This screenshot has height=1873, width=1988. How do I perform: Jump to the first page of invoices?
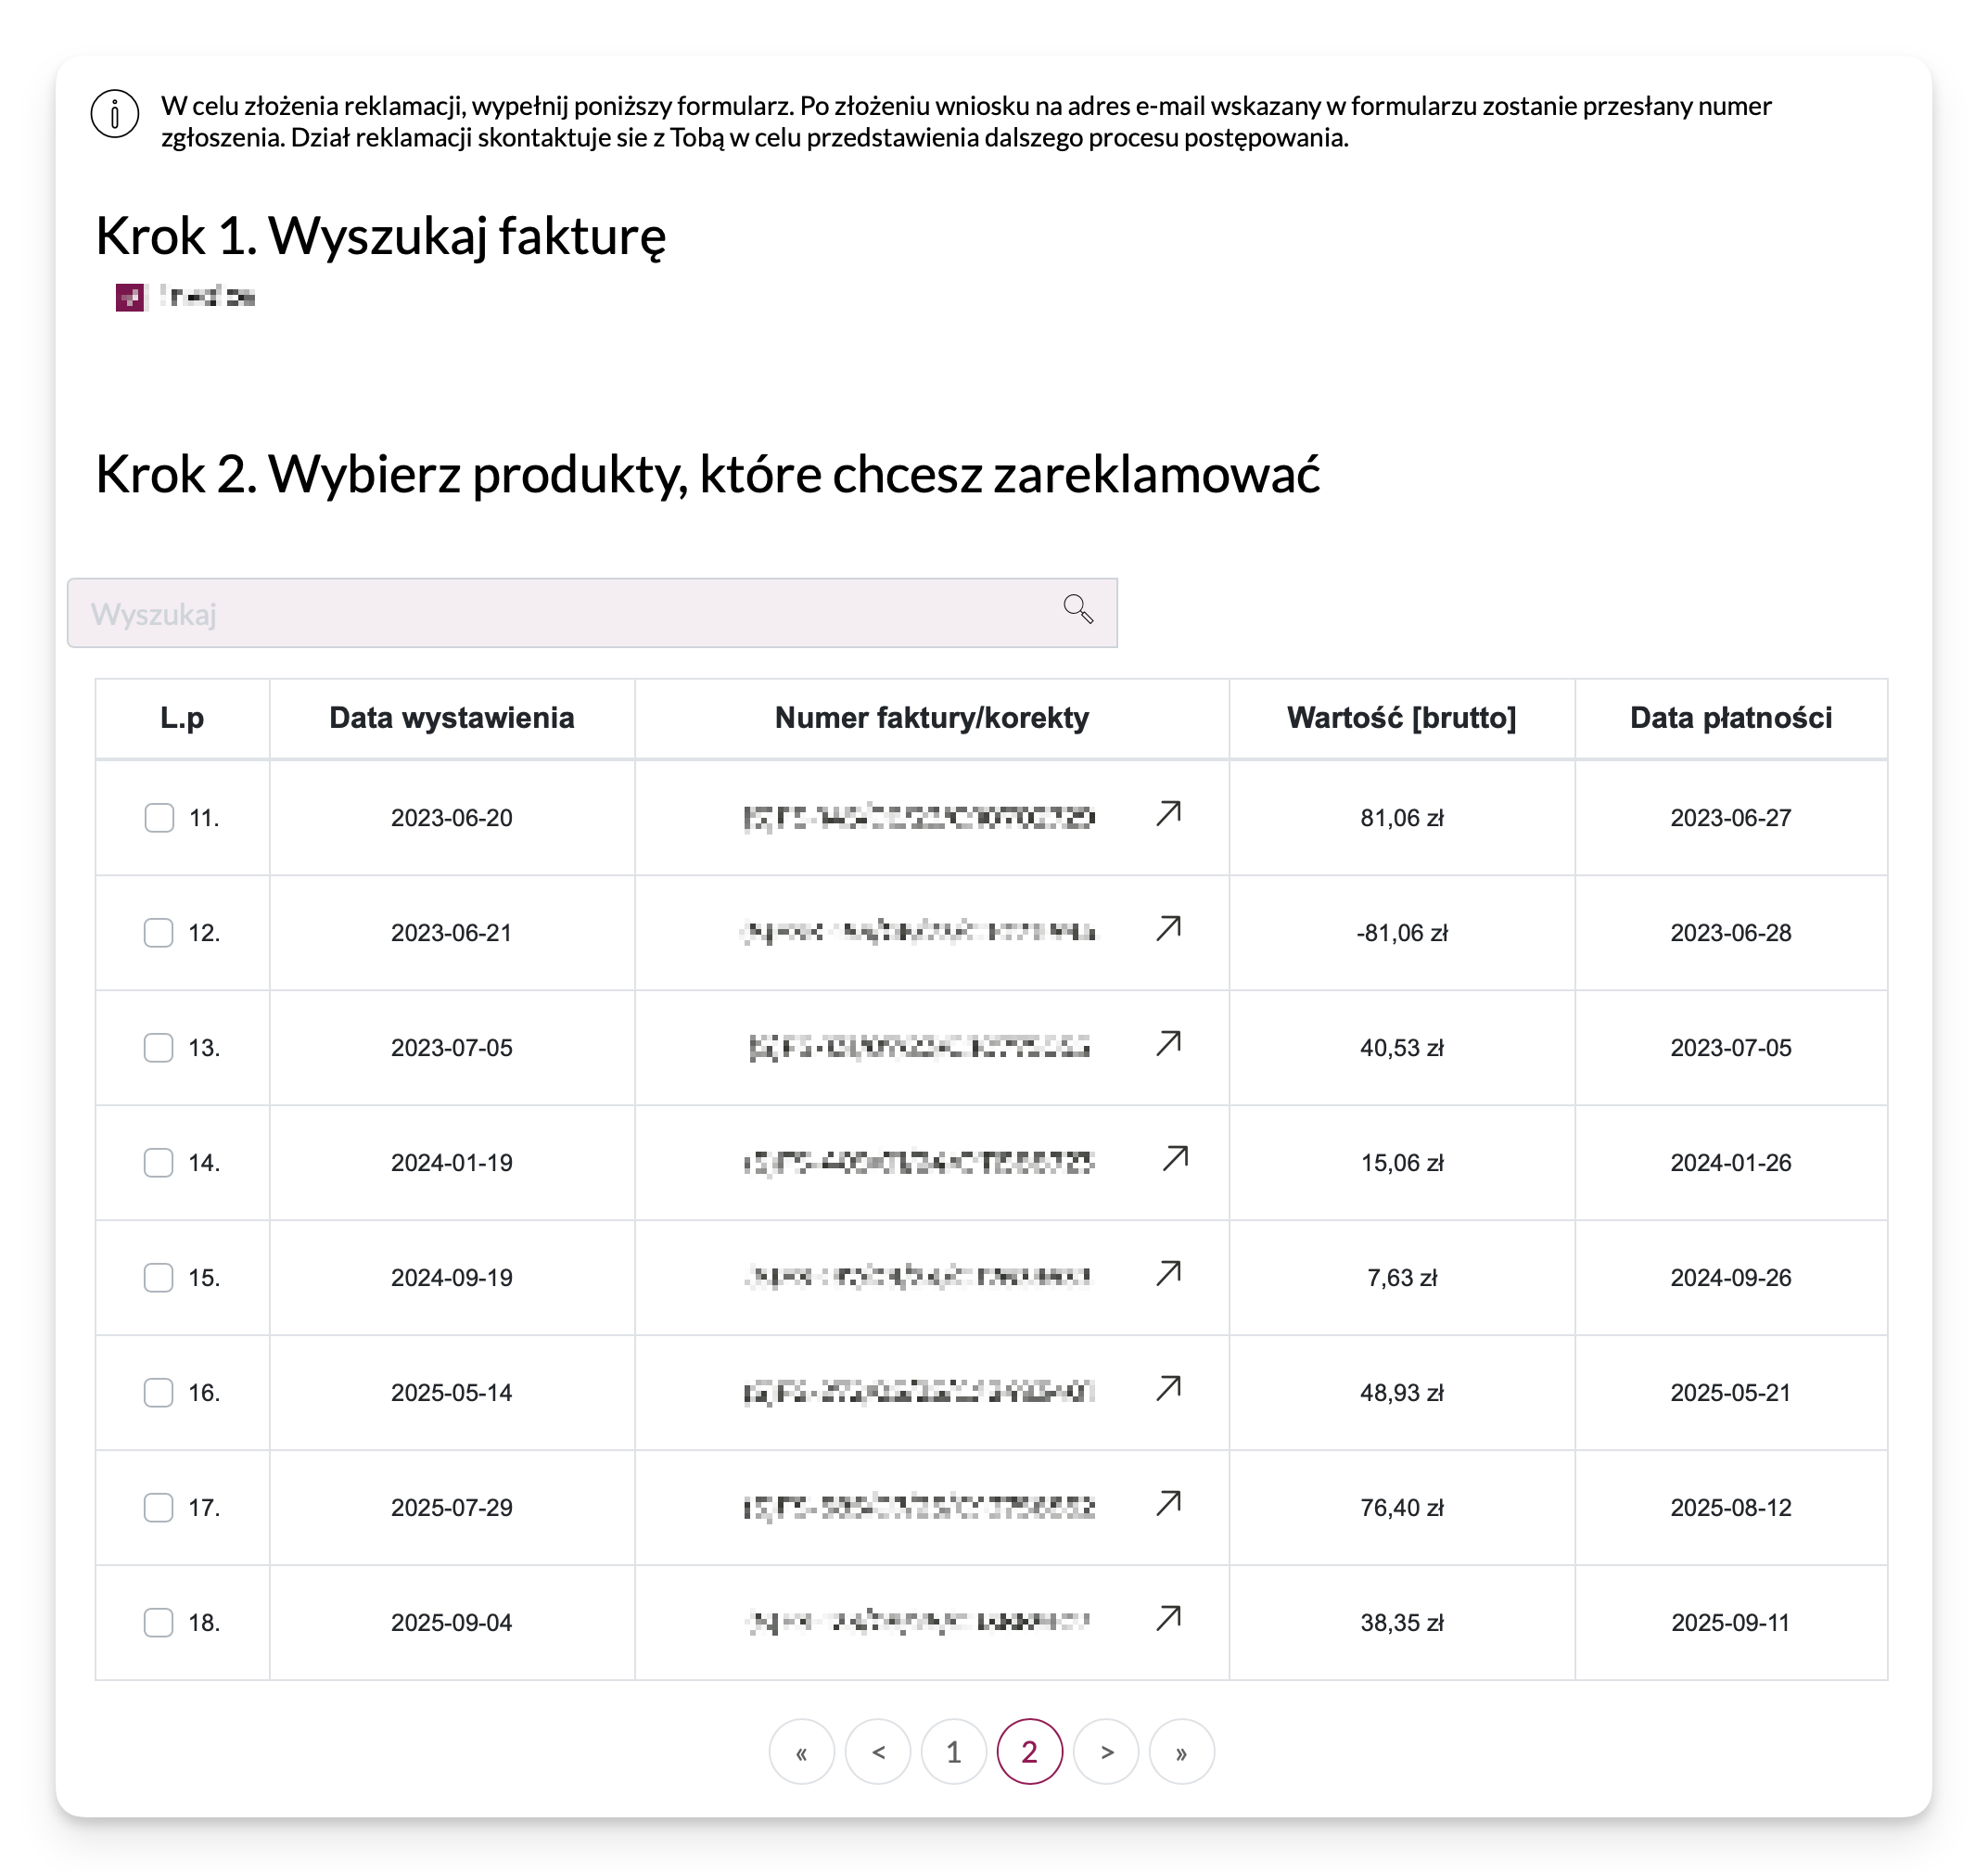(x=801, y=1752)
